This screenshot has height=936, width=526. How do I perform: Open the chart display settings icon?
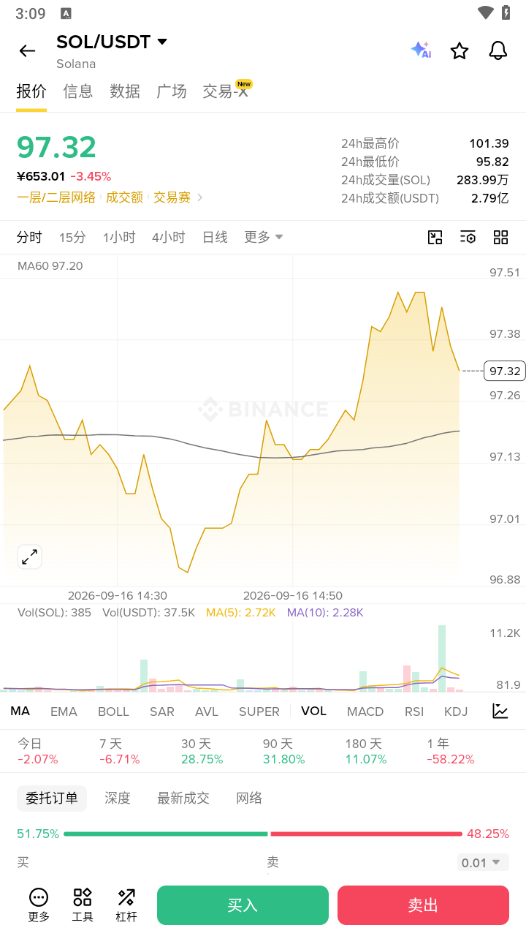(467, 237)
